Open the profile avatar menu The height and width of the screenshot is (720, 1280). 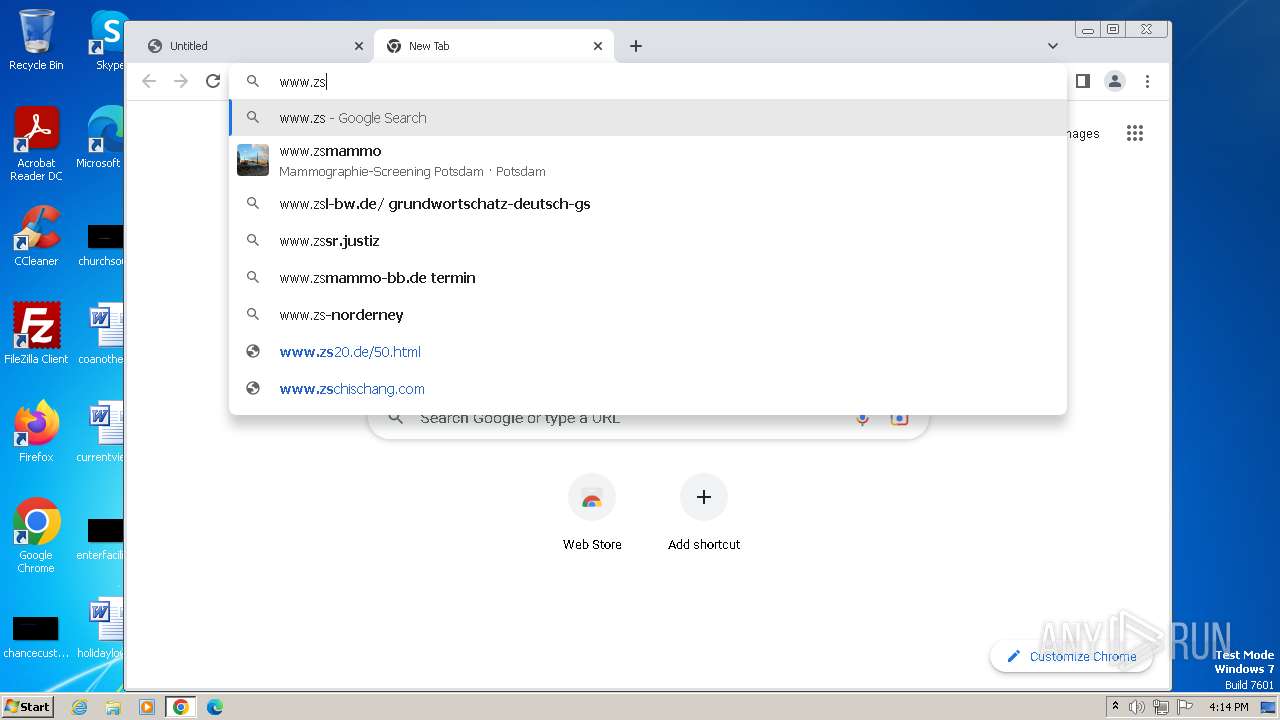click(x=1115, y=81)
